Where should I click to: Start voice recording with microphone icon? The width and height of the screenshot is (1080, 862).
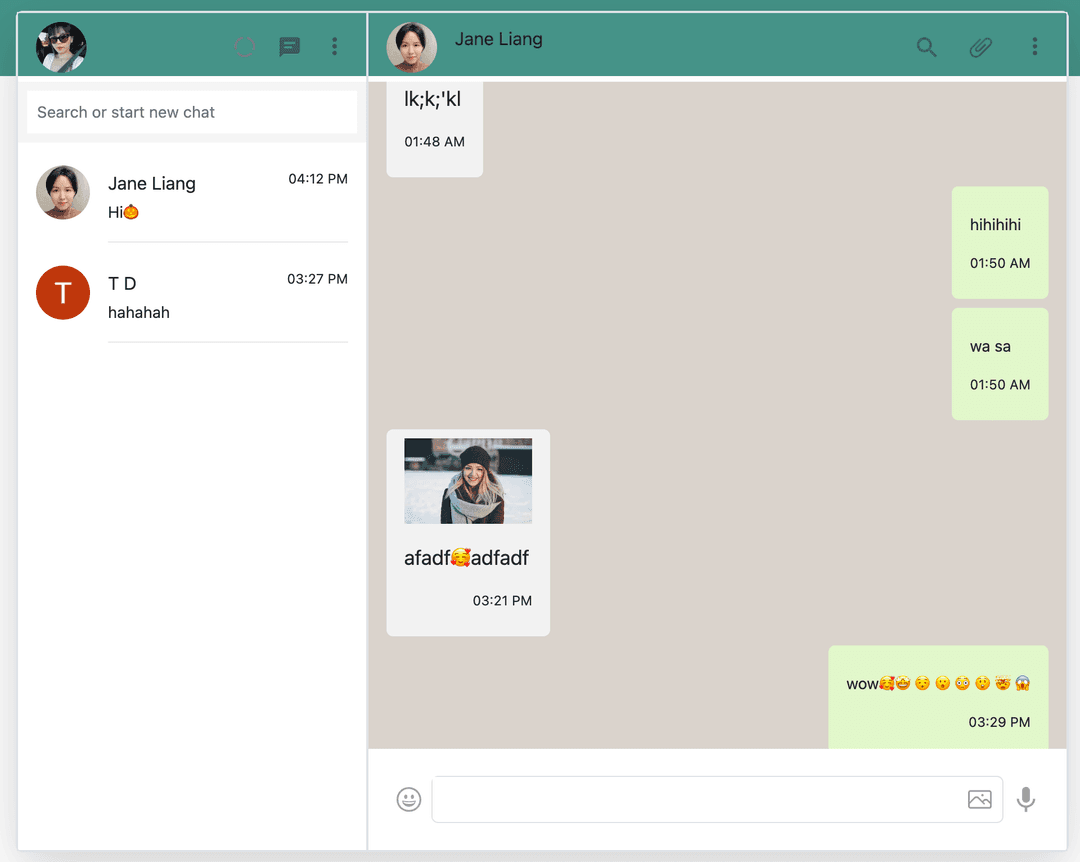point(1026,799)
